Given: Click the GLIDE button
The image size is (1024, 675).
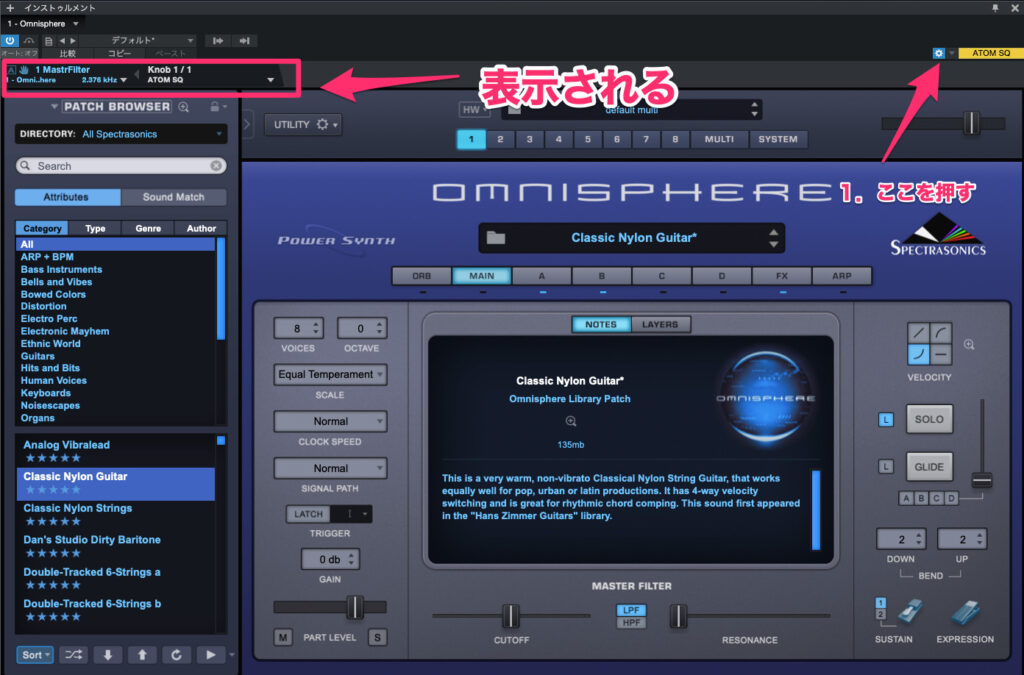Looking at the screenshot, I should point(929,467).
